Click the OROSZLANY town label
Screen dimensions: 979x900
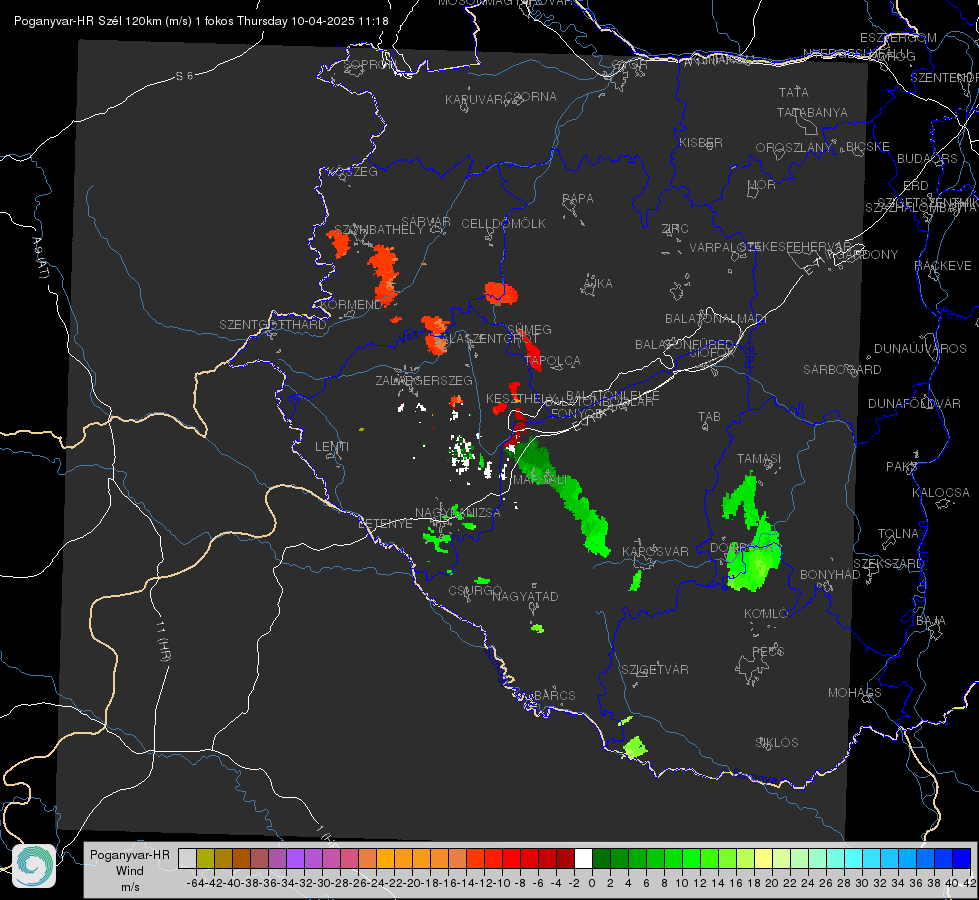pyautogui.click(x=794, y=148)
